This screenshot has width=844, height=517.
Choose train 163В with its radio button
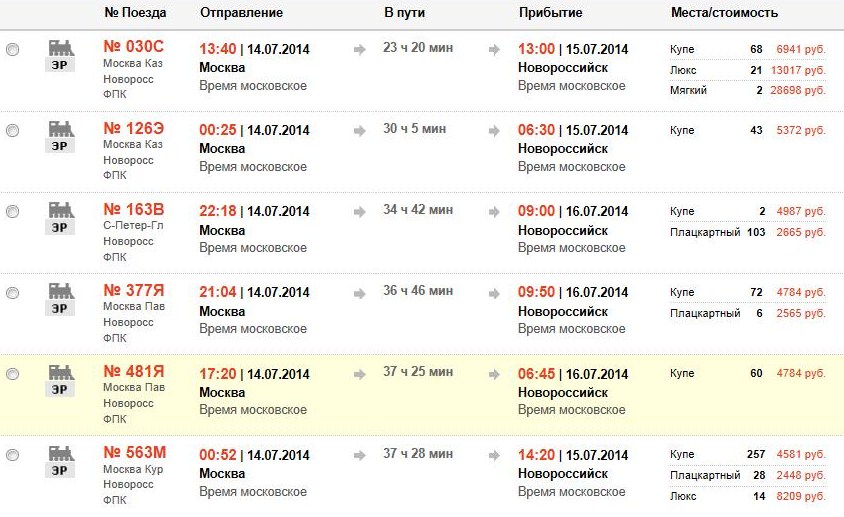tap(13, 212)
